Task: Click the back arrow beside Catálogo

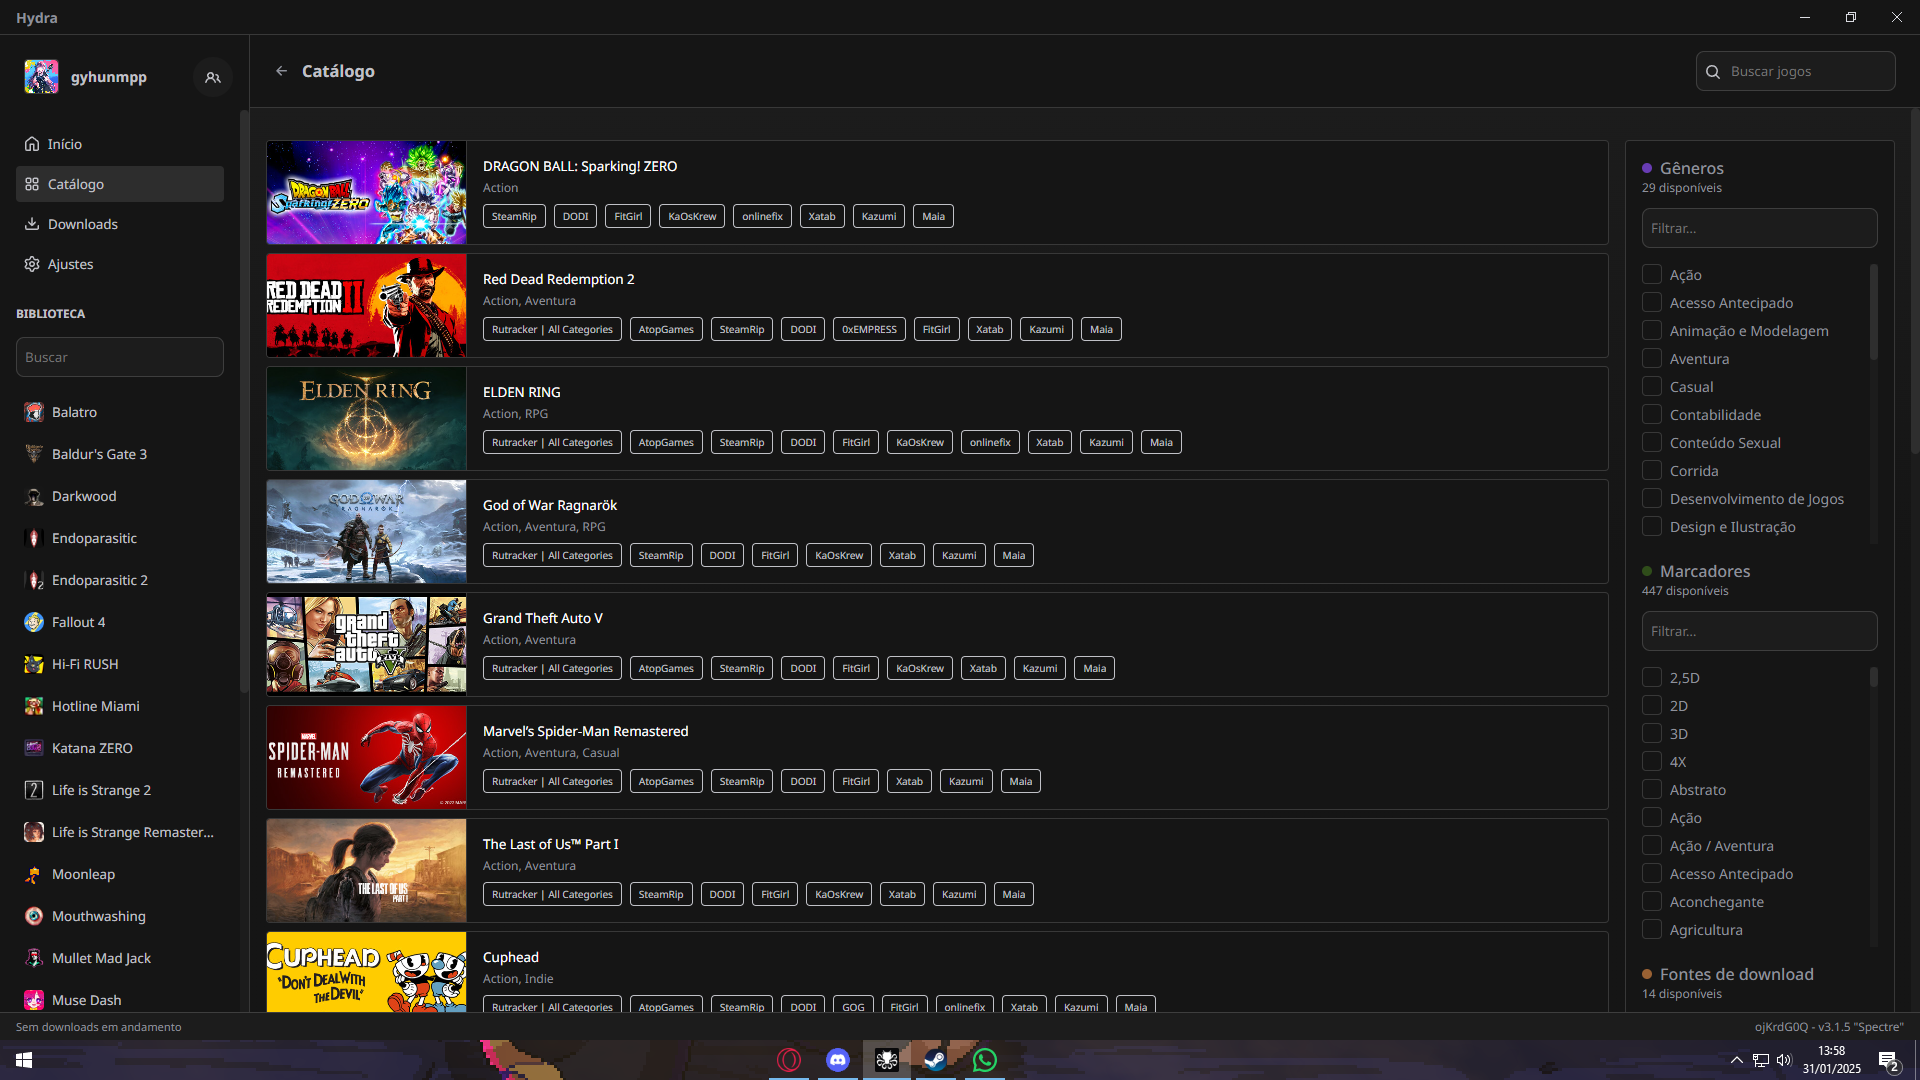Action: tap(281, 71)
